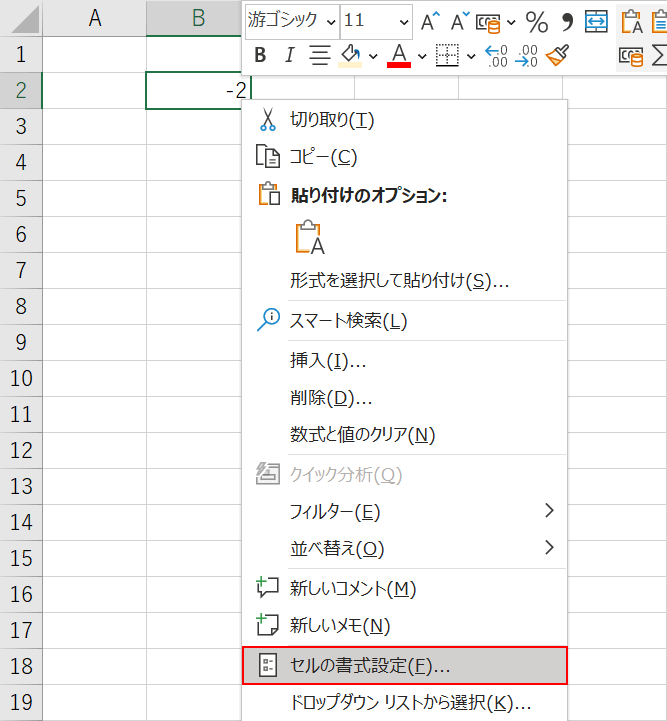Expand the borders dropdown arrow
Screen dimensions: 667x721
(471, 56)
